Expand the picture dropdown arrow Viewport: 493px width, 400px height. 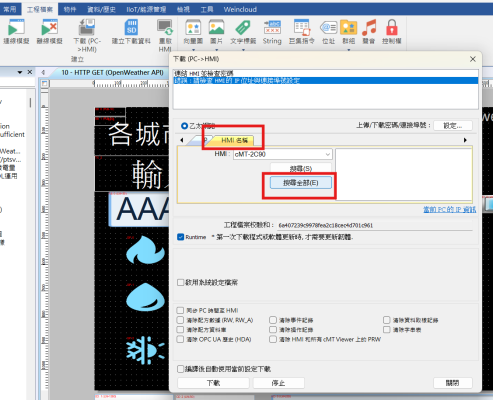(x=217, y=50)
